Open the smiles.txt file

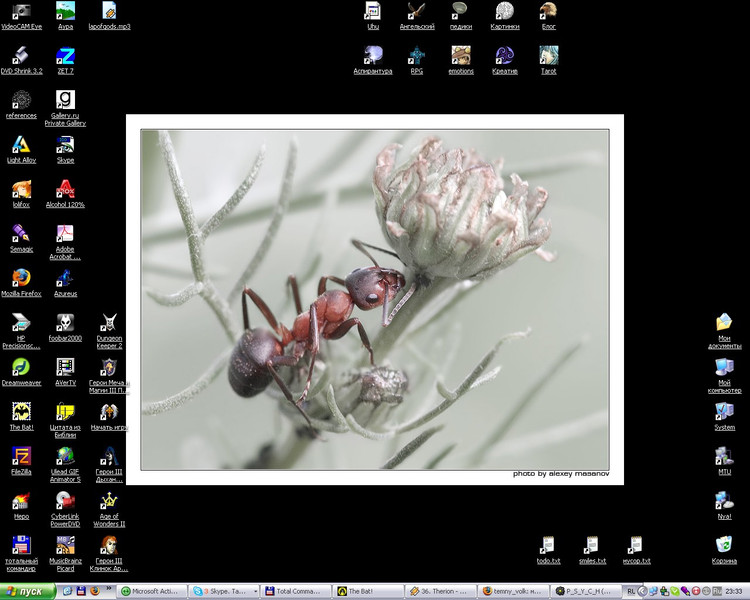tap(592, 550)
